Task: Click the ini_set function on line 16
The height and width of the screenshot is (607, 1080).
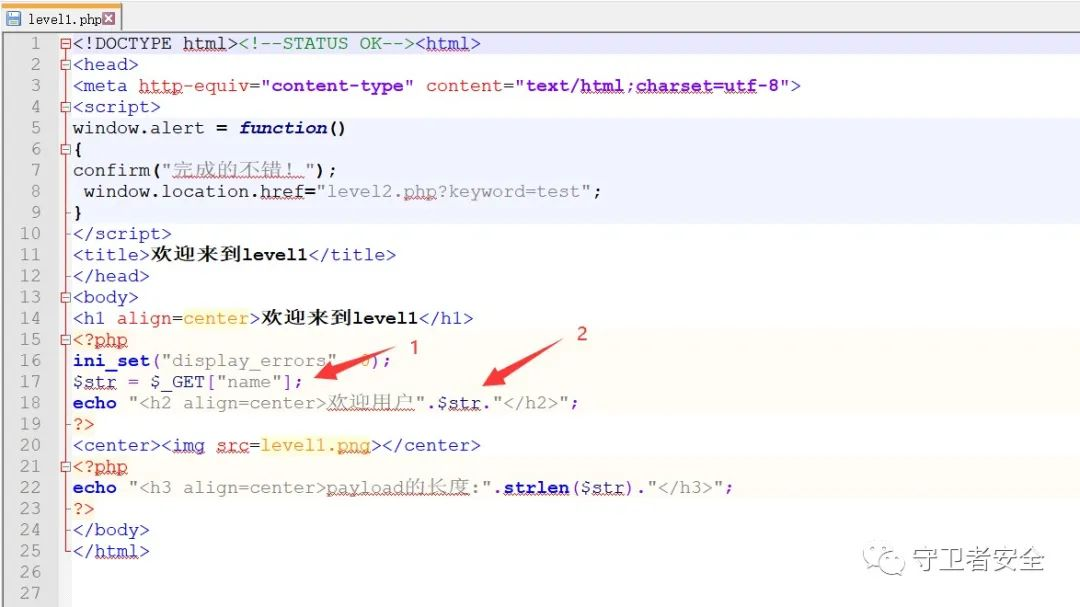Action: click(x=110, y=361)
